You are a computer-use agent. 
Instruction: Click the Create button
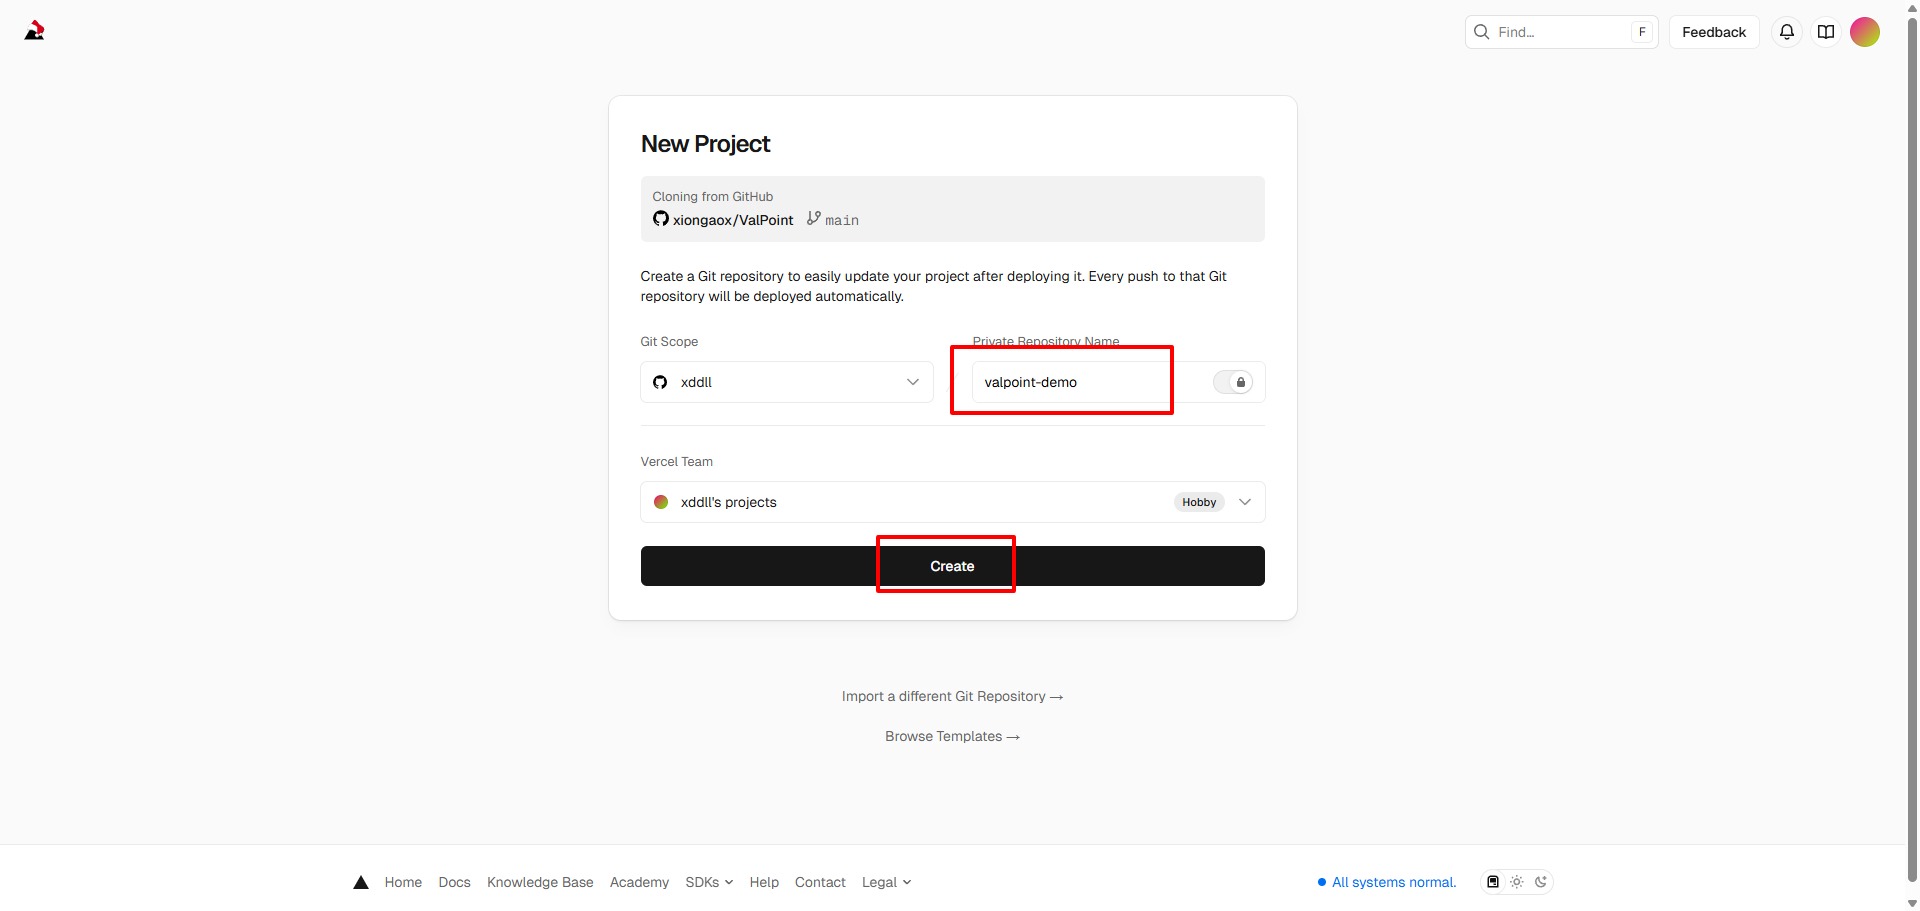953,566
